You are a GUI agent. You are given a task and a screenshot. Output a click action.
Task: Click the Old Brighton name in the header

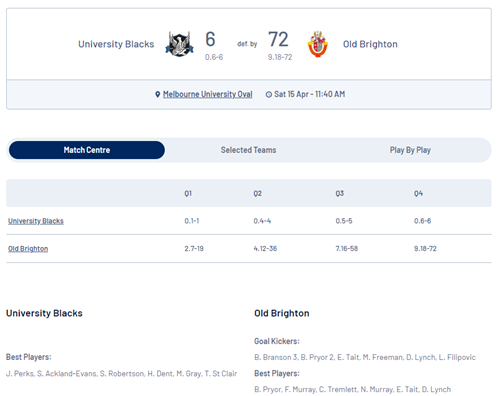click(370, 44)
